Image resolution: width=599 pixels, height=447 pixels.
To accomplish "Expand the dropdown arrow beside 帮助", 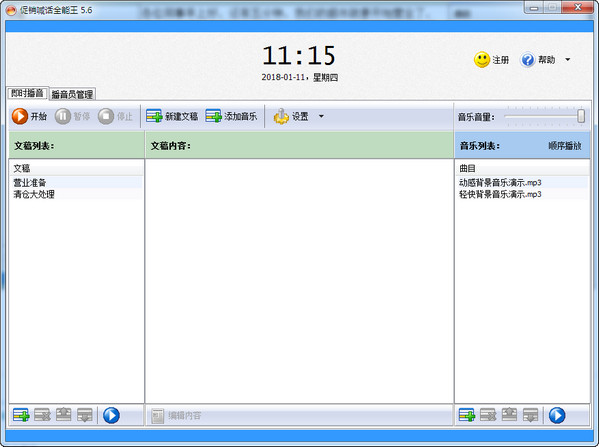I will click(568, 60).
